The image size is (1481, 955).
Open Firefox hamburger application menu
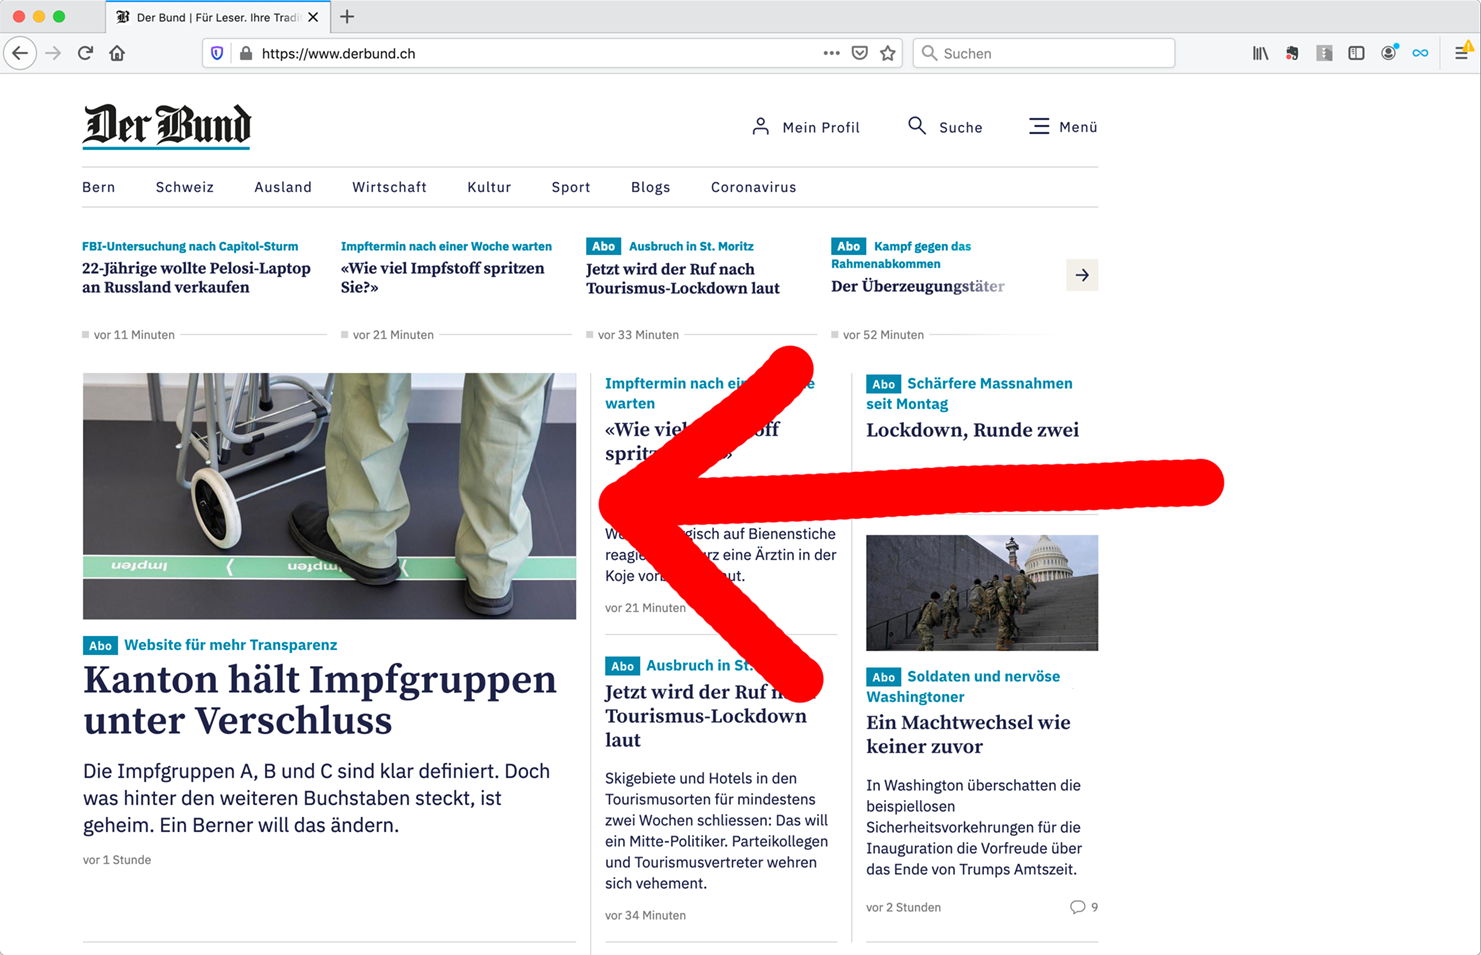point(1462,53)
